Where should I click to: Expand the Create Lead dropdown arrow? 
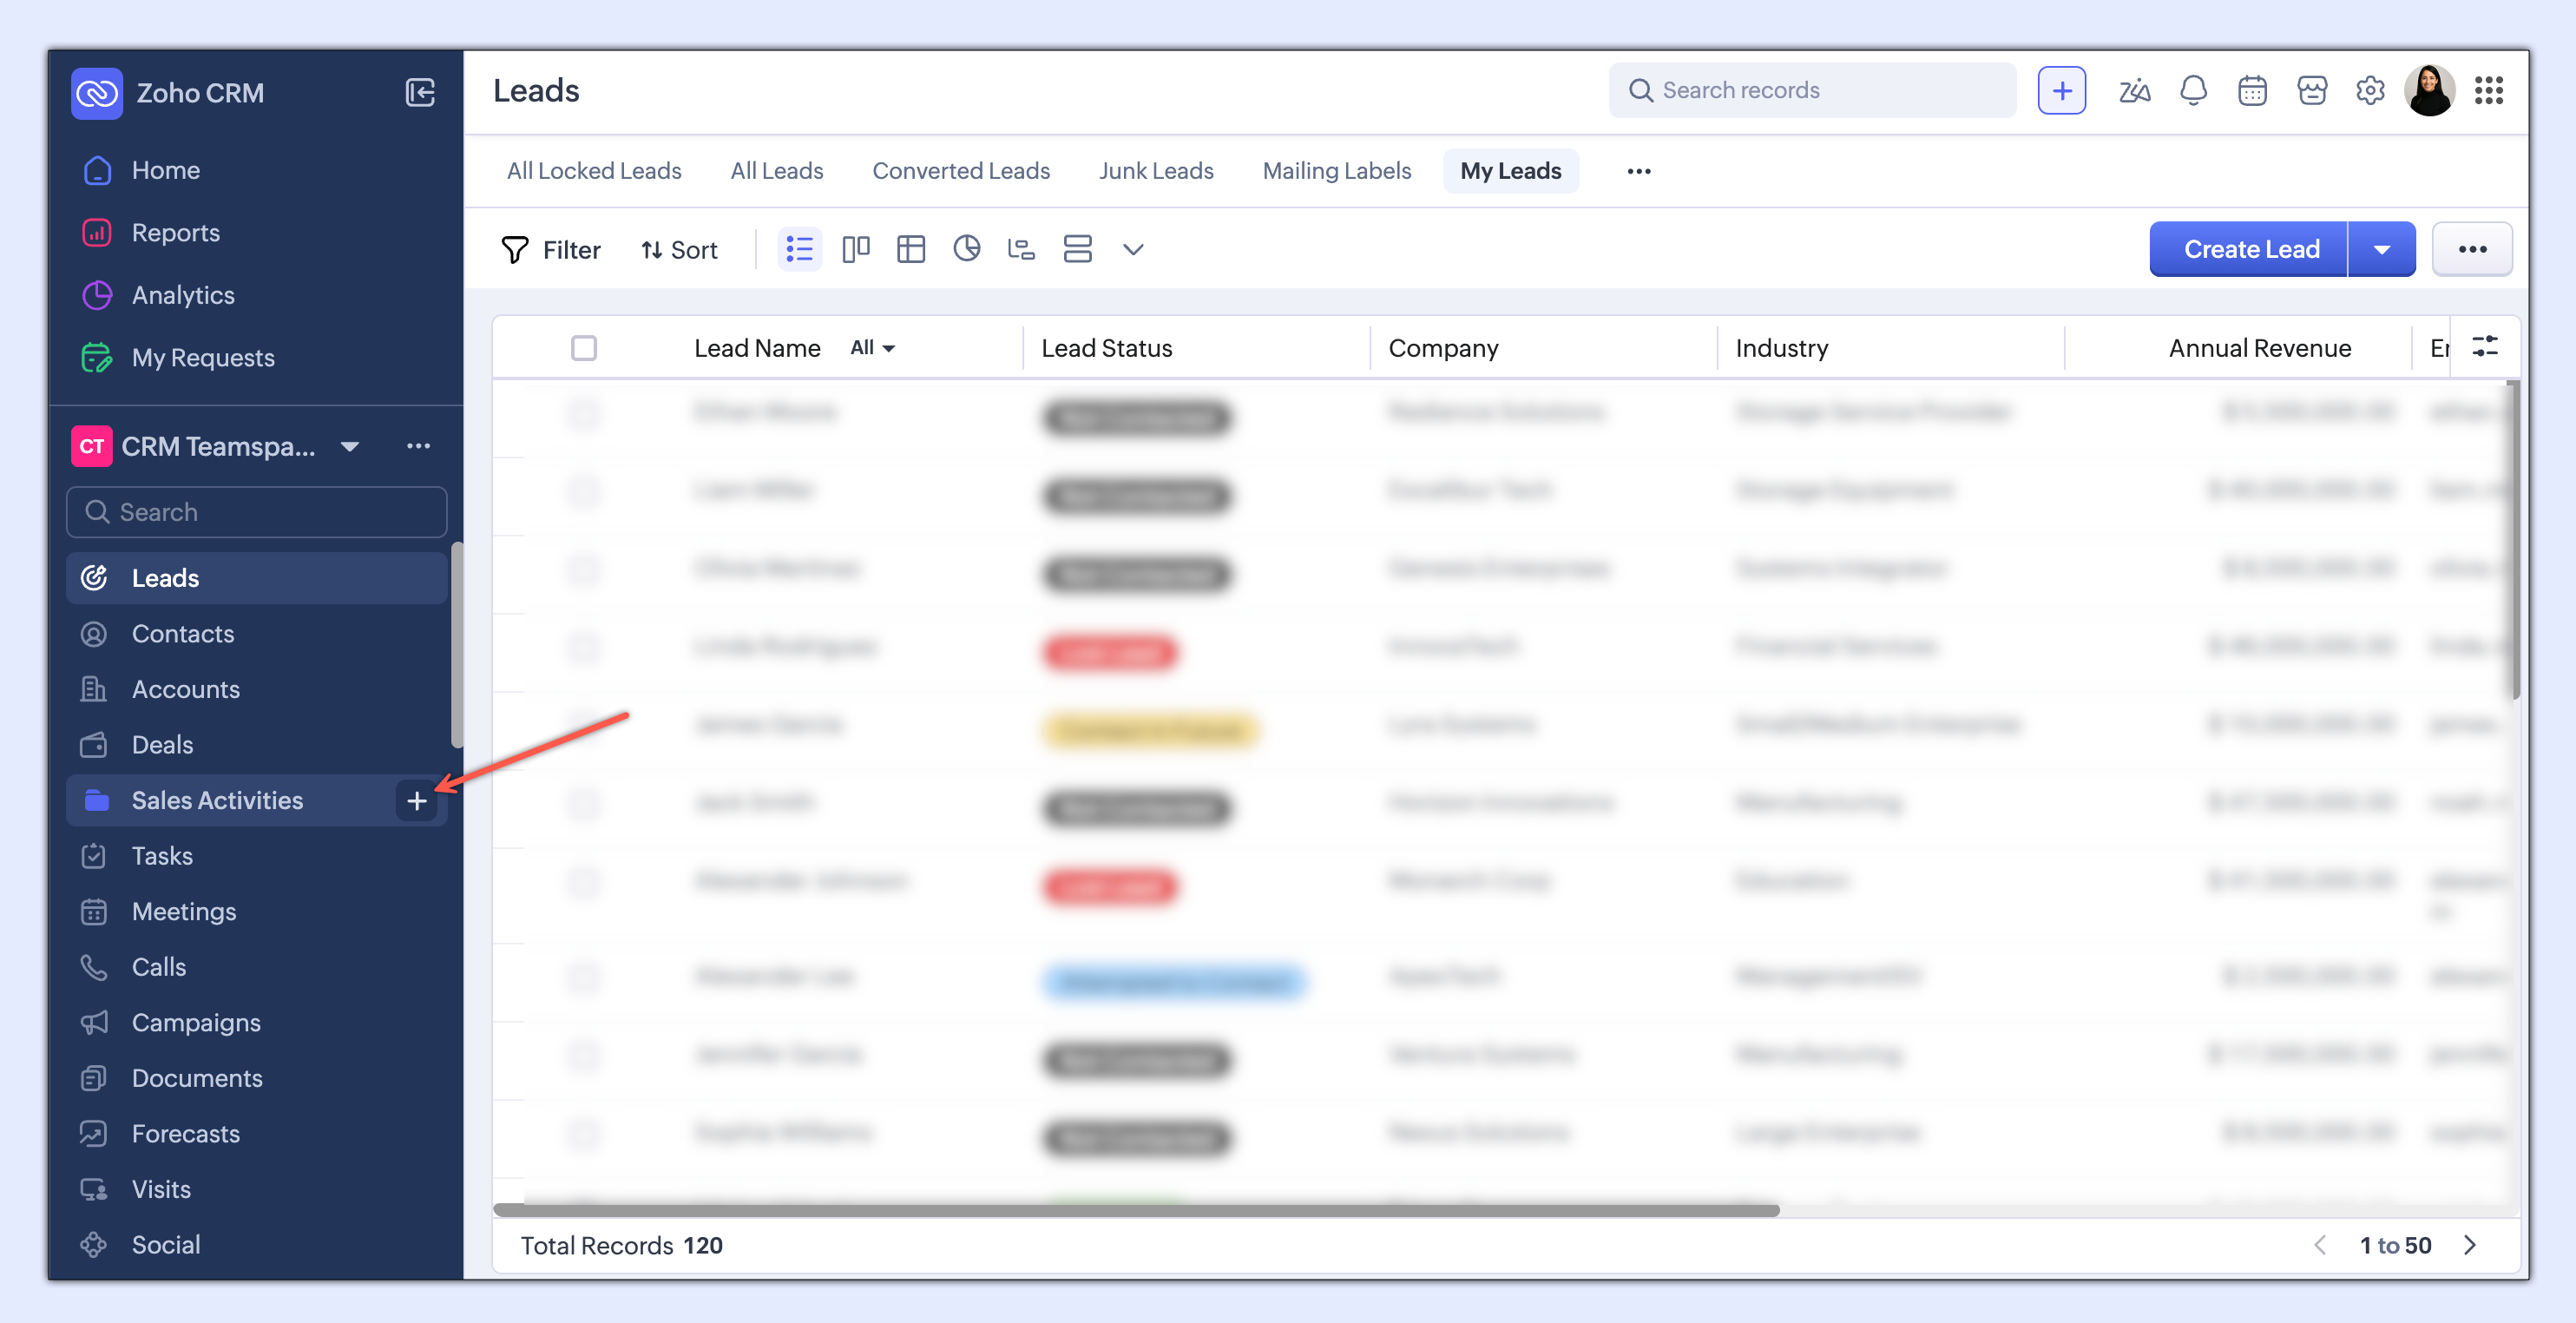click(x=2382, y=250)
